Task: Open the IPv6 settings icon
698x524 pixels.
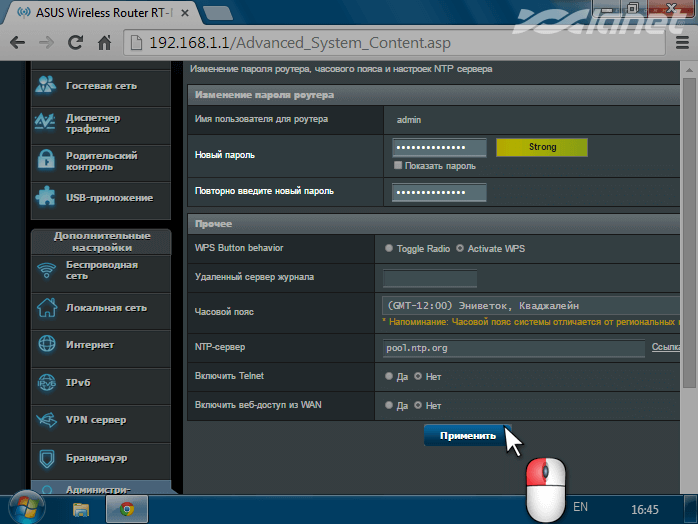Action: [x=46, y=382]
